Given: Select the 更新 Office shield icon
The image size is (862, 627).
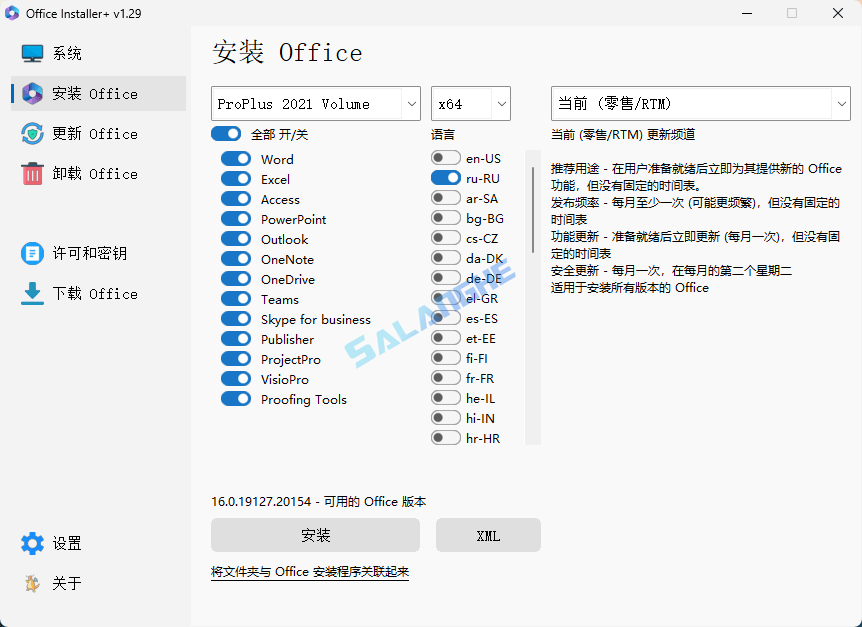Looking at the screenshot, I should click(31, 133).
